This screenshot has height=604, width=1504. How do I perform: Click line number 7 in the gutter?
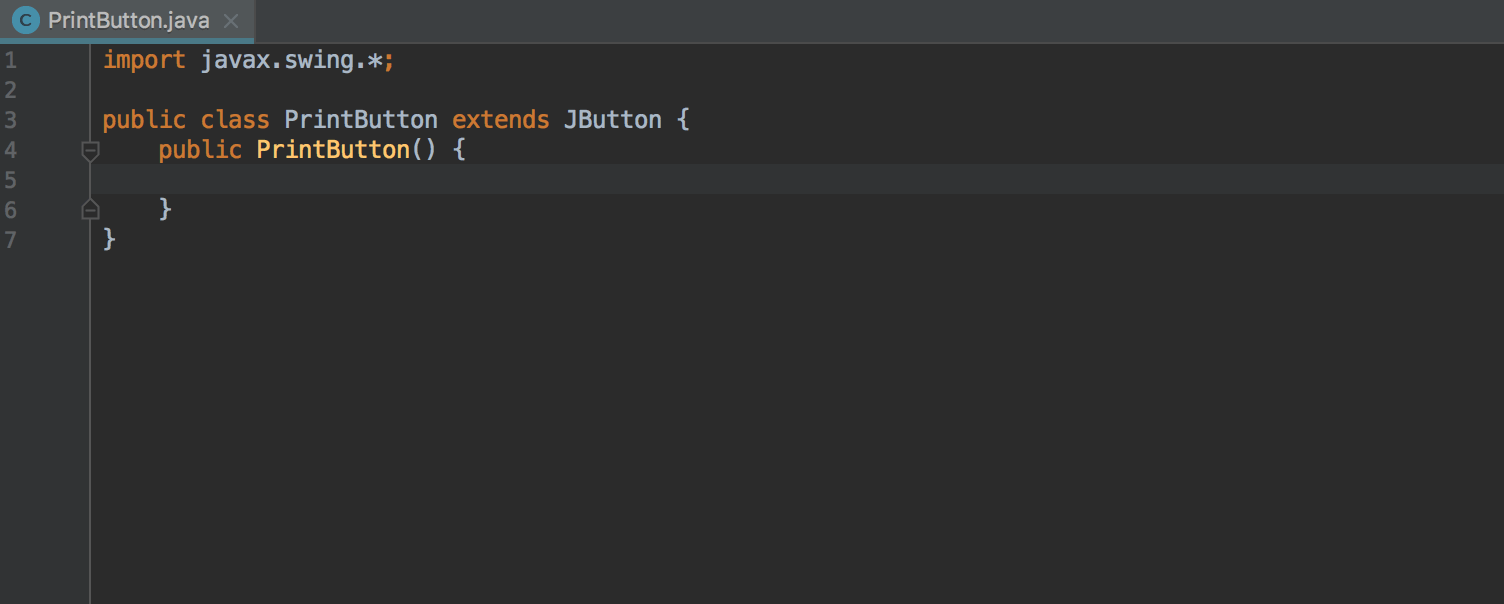(x=10, y=239)
